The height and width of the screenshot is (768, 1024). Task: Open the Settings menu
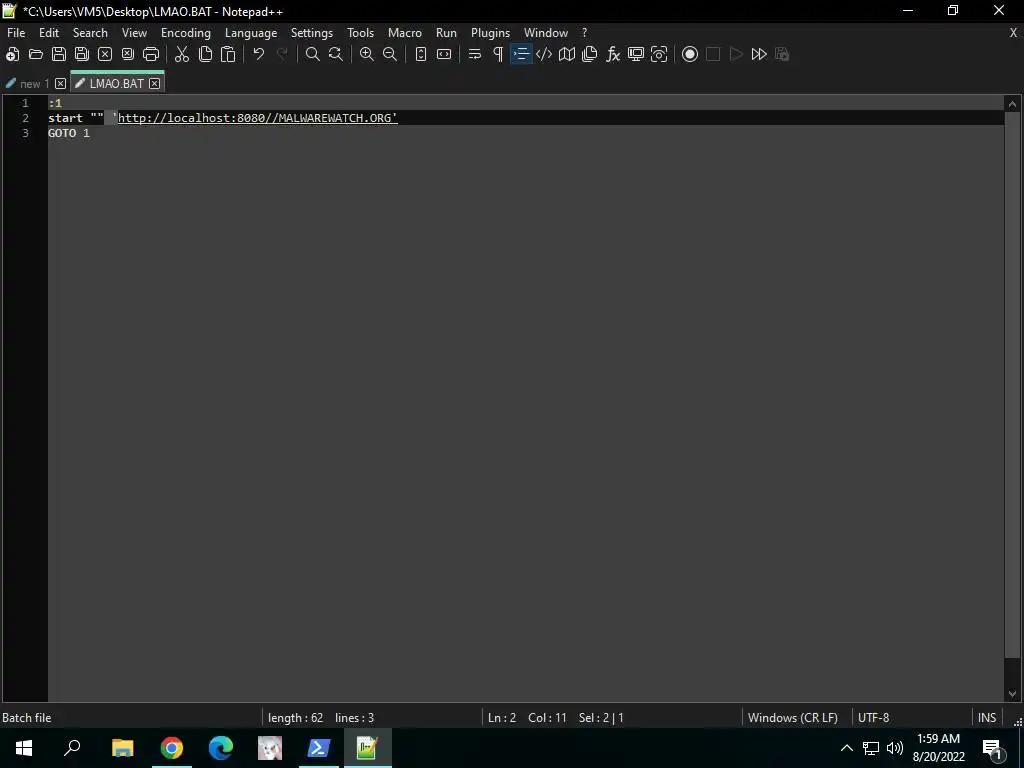pos(312,33)
